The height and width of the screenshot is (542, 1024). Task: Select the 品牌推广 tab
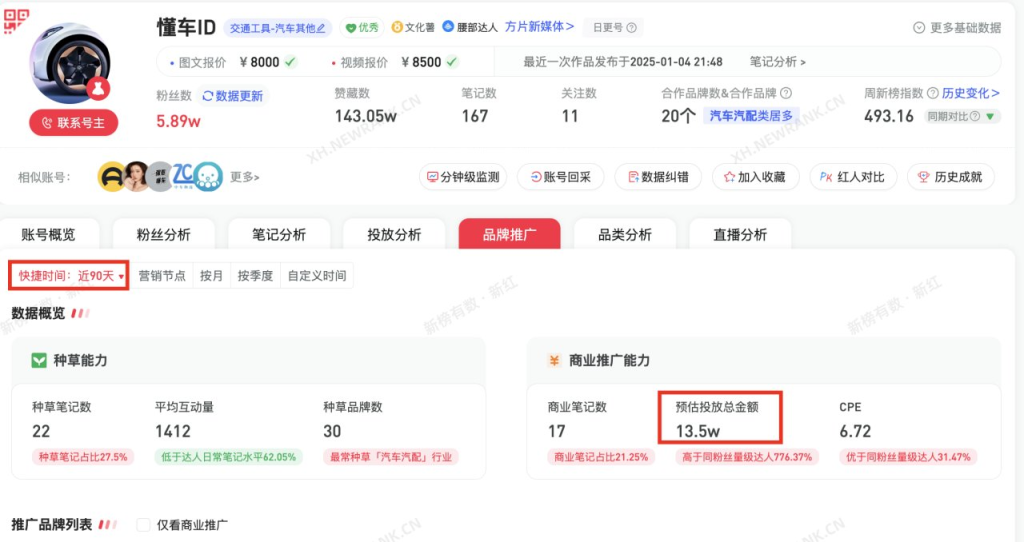pyautogui.click(x=509, y=234)
